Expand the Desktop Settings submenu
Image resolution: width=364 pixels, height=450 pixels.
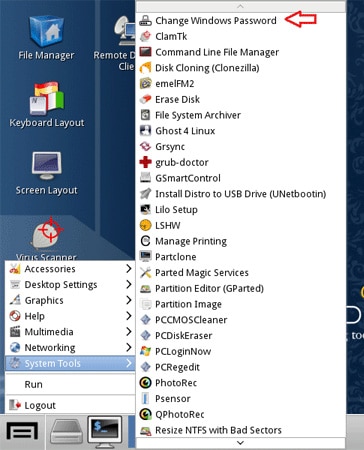70,284
